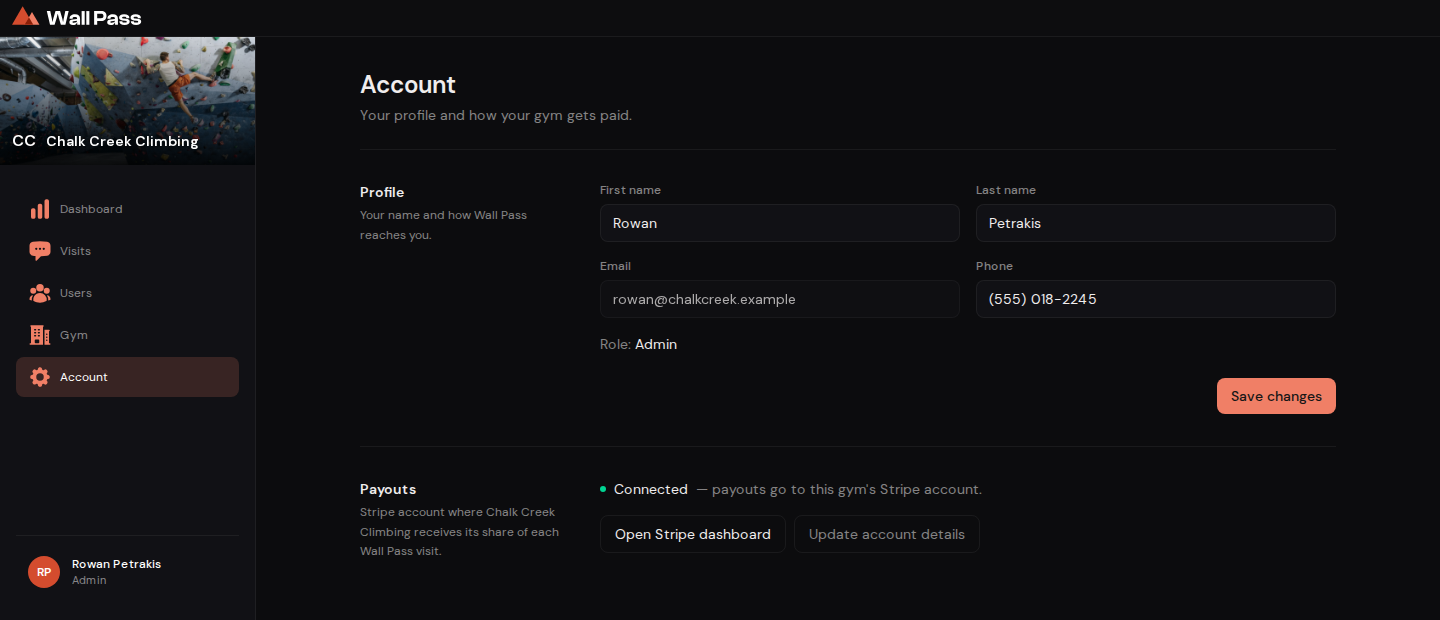Click Update account details button

pos(887,534)
